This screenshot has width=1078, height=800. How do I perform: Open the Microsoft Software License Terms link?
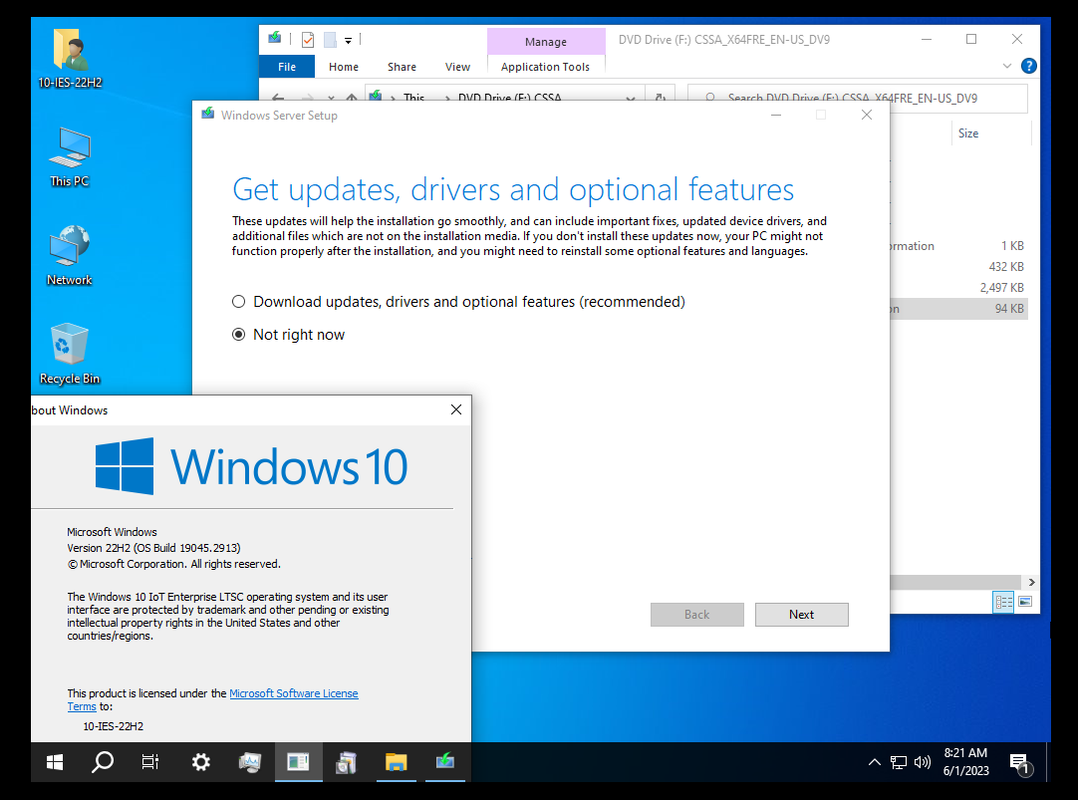pyautogui.click(x=294, y=693)
